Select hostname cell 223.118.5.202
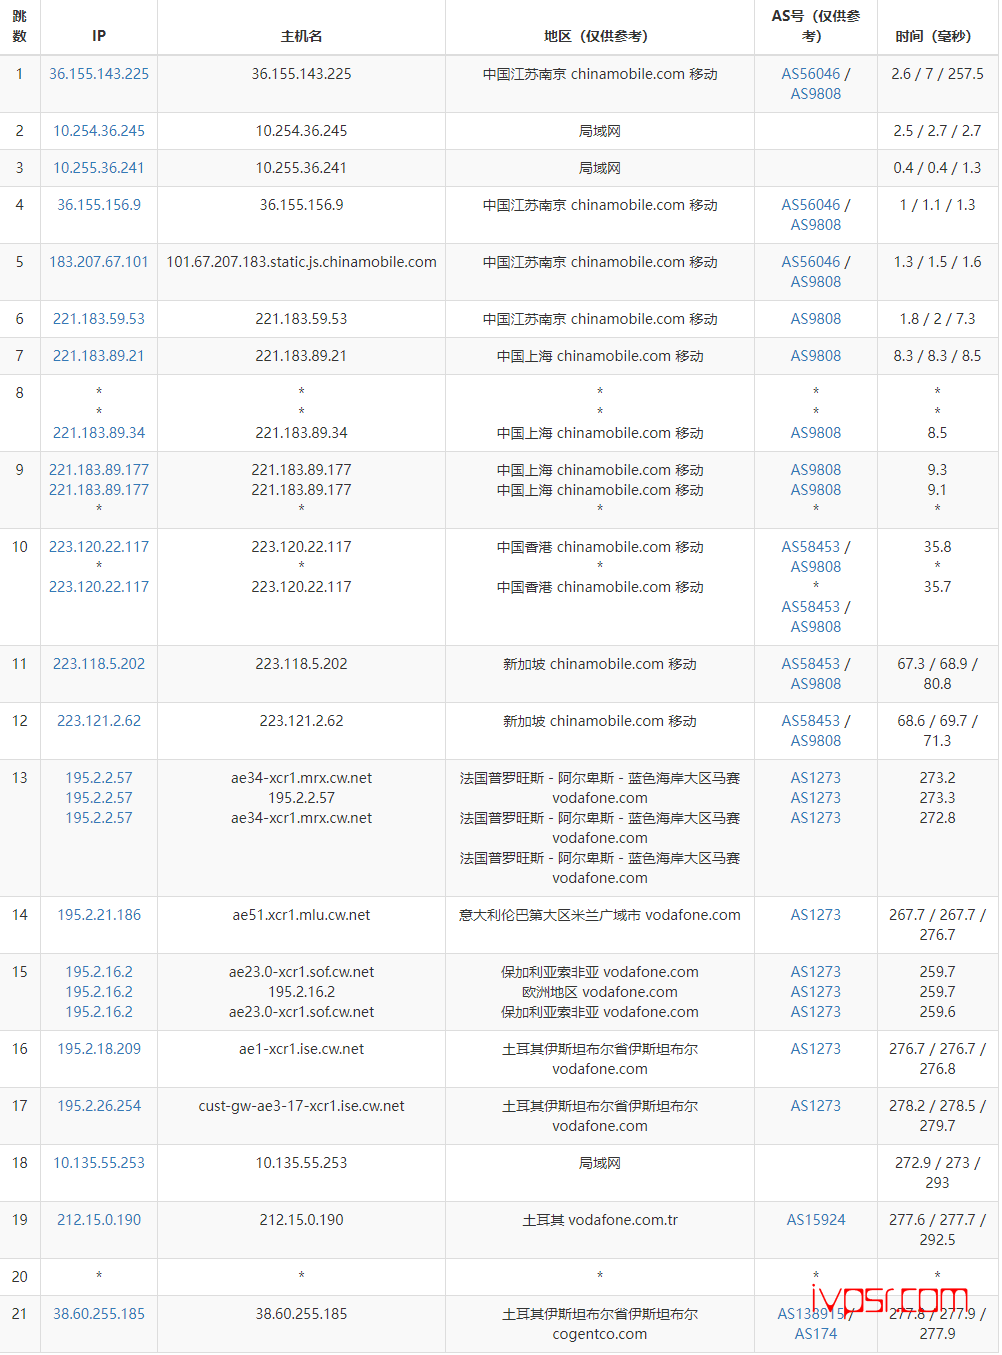The width and height of the screenshot is (1002, 1355). (x=301, y=664)
